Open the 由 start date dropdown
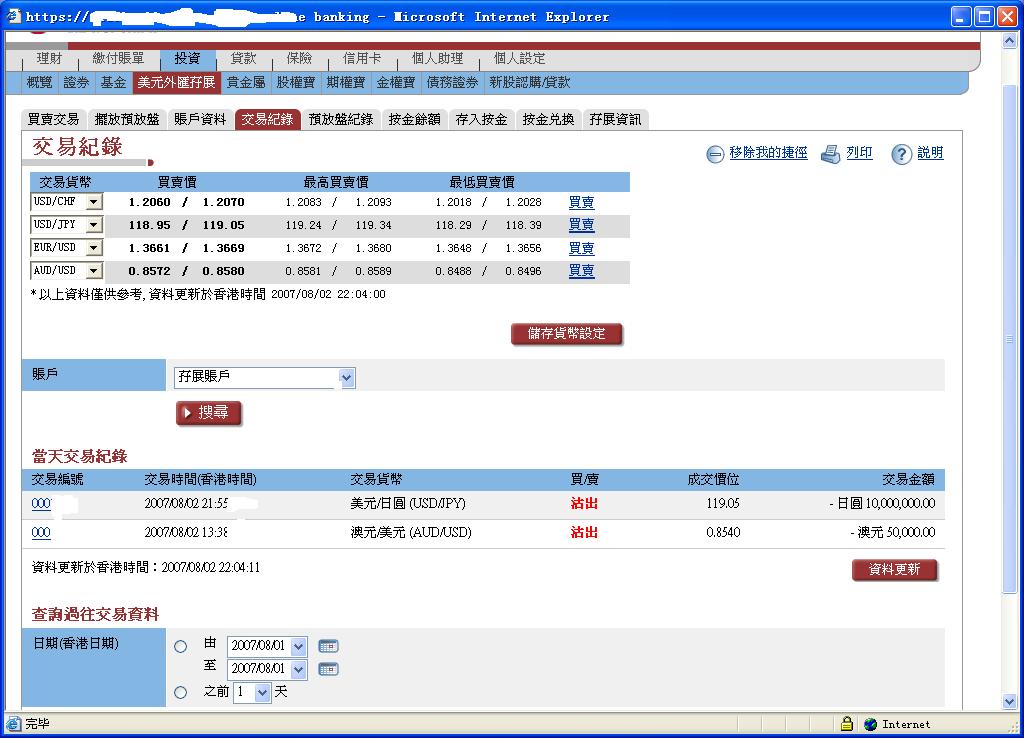 [x=298, y=647]
